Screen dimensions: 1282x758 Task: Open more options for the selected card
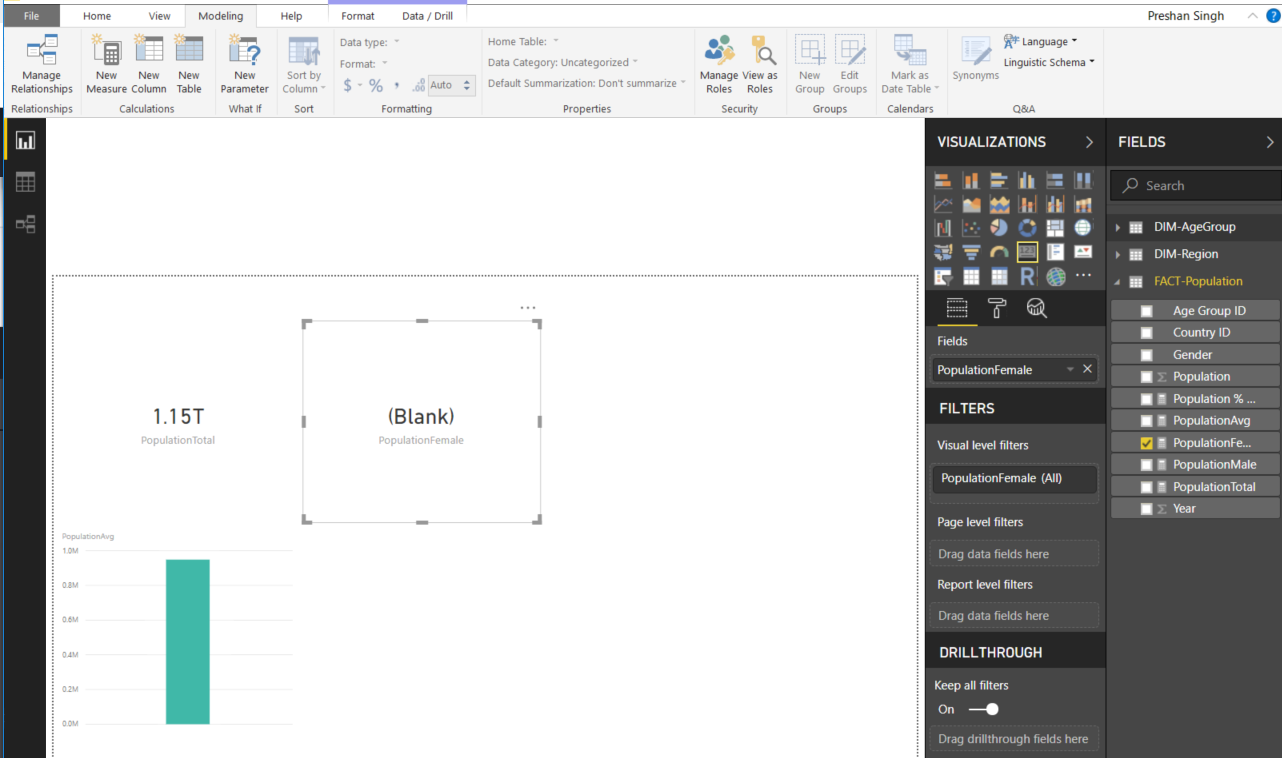528,308
